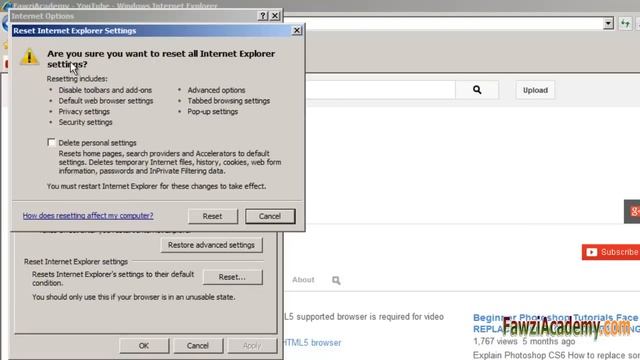Open the About tab on the channel

(x=303, y=280)
